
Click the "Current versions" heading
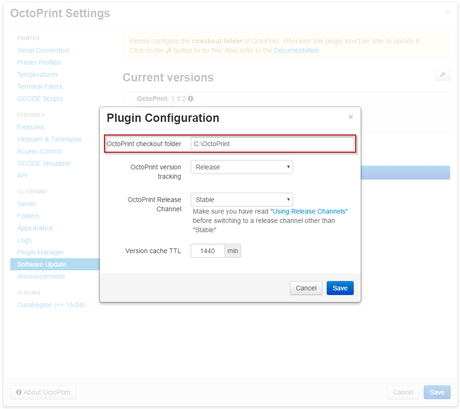[168, 77]
